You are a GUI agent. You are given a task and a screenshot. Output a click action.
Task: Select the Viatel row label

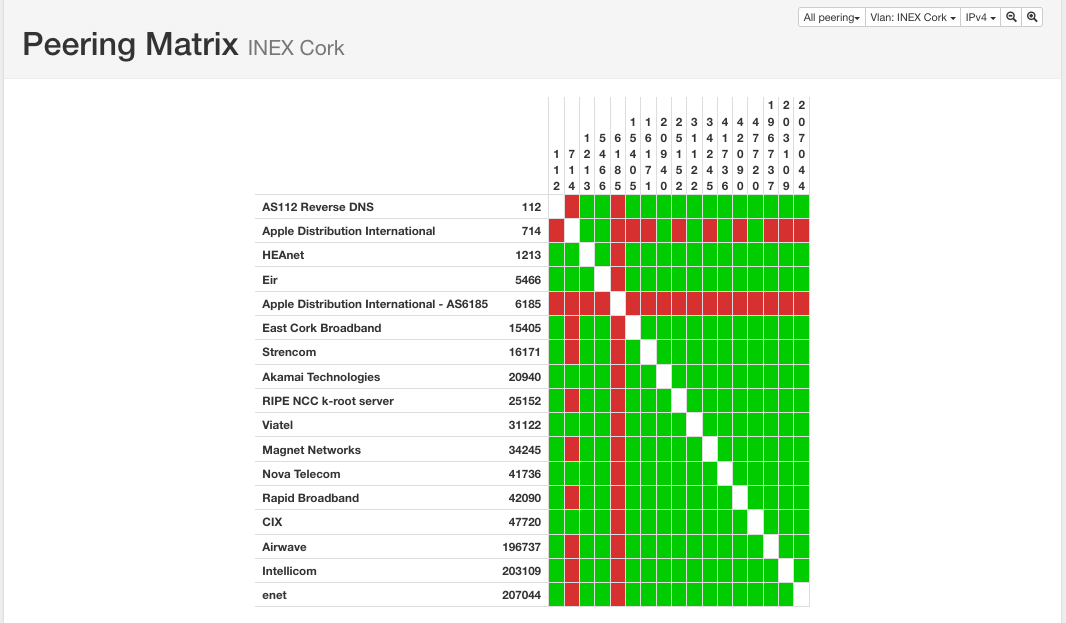tap(277, 425)
